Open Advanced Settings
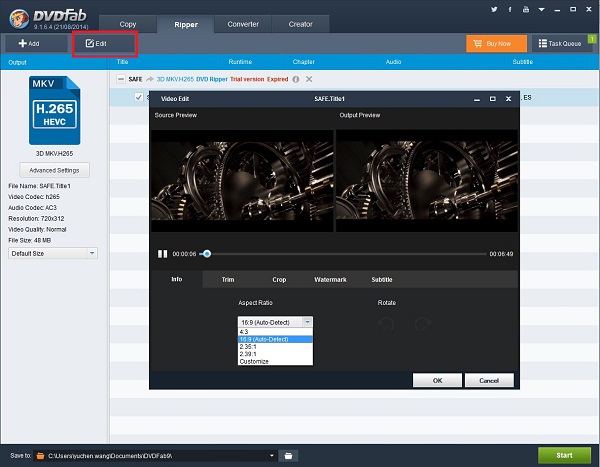 coord(54,170)
